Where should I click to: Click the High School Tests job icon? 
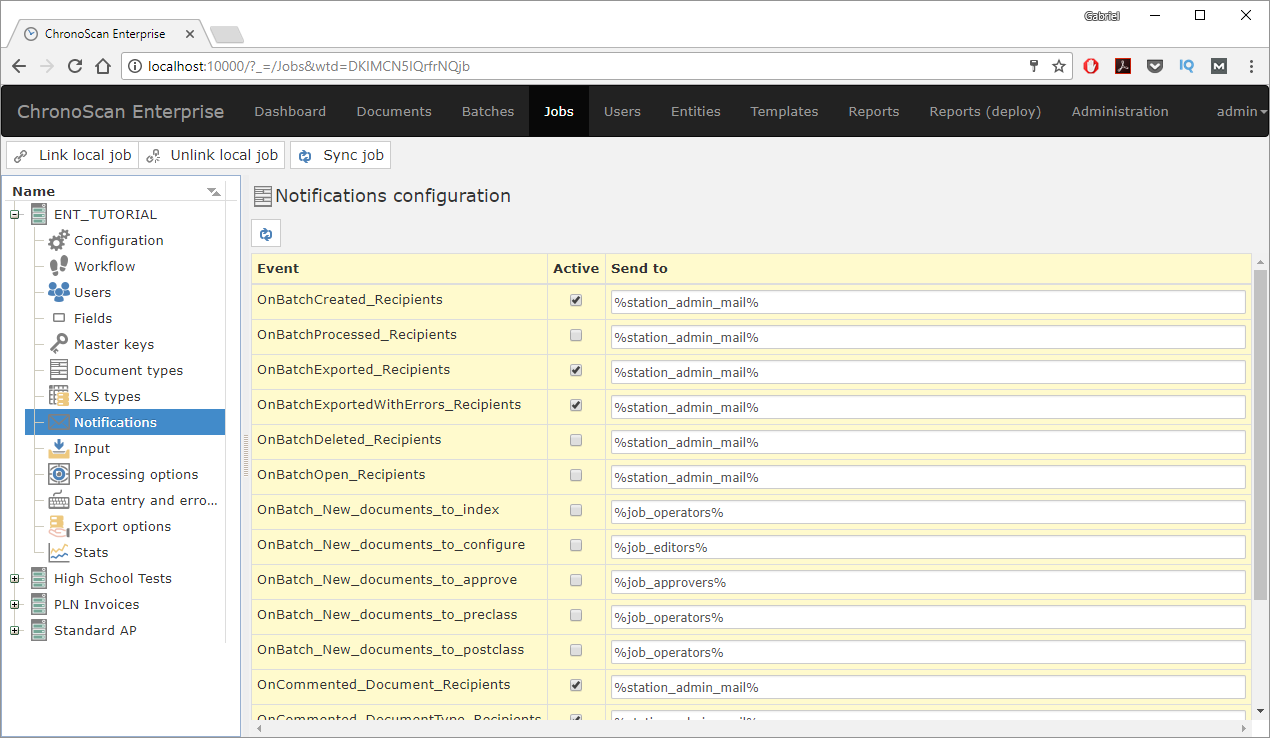39,578
